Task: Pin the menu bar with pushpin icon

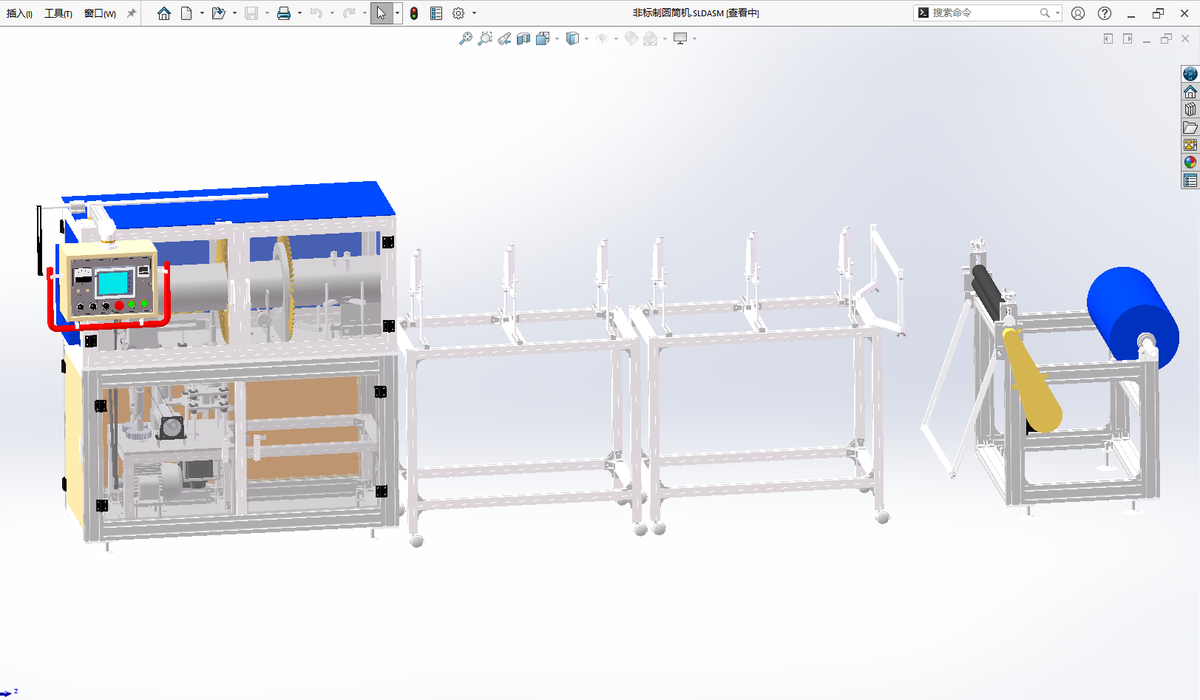Action: pos(131,14)
